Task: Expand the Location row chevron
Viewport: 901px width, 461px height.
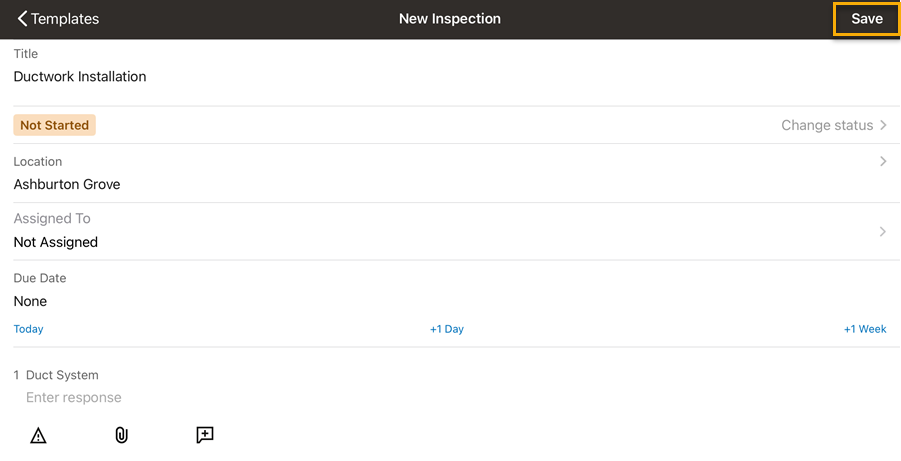Action: (x=883, y=161)
